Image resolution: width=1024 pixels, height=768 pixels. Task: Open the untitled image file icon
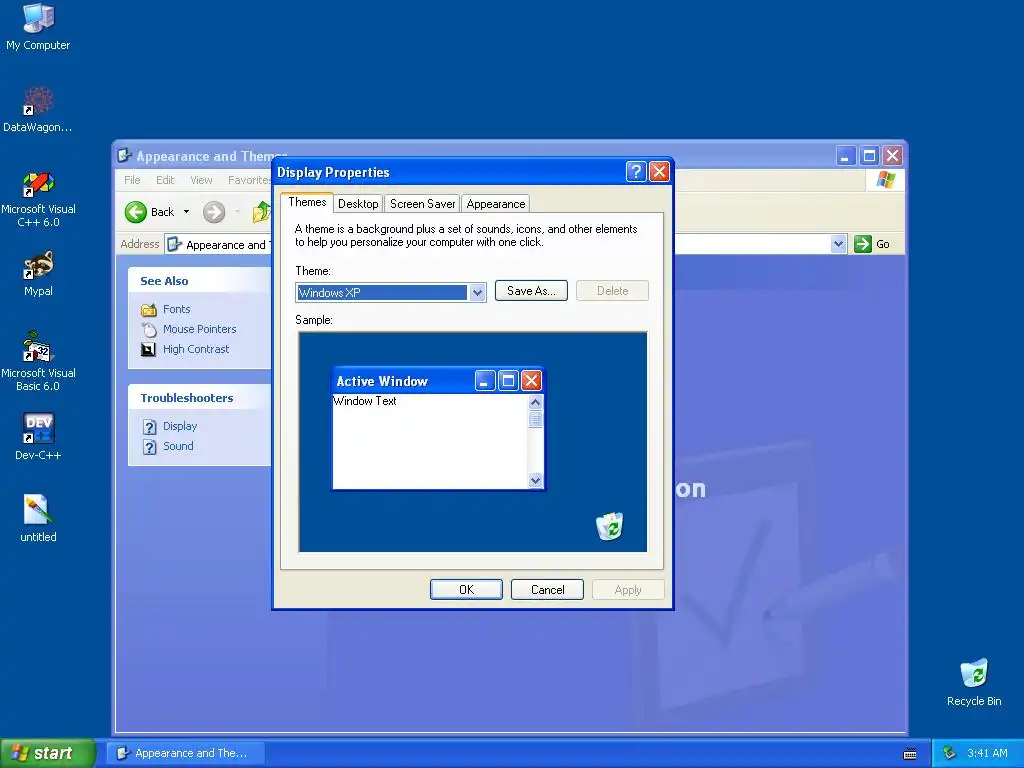click(x=38, y=519)
